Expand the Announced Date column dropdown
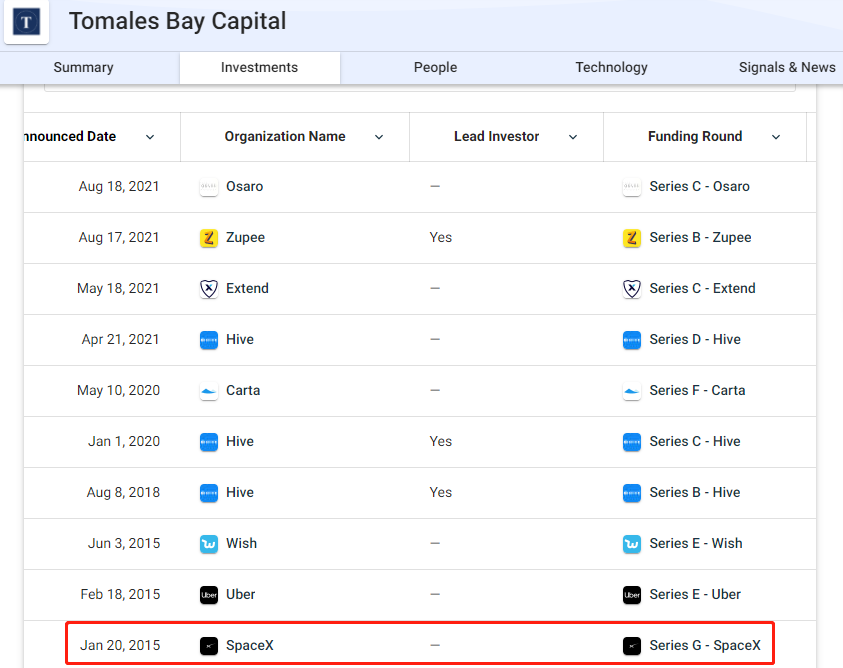Screen dimensions: 843x668 [150, 137]
